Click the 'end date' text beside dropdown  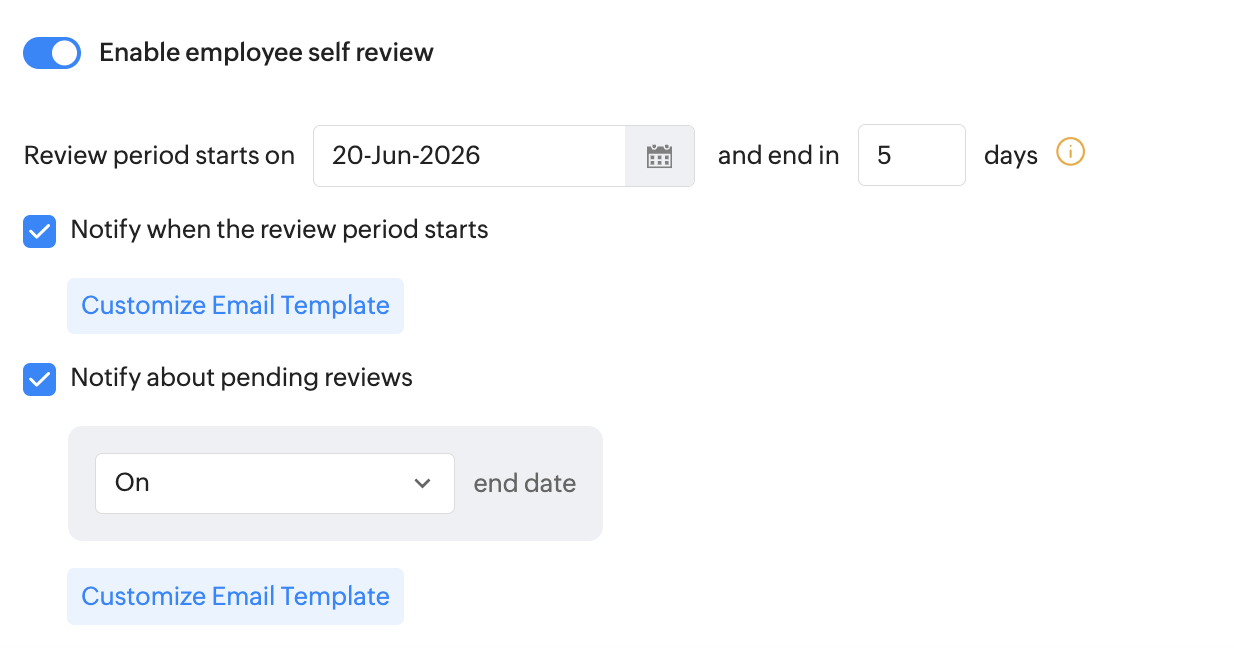524,484
